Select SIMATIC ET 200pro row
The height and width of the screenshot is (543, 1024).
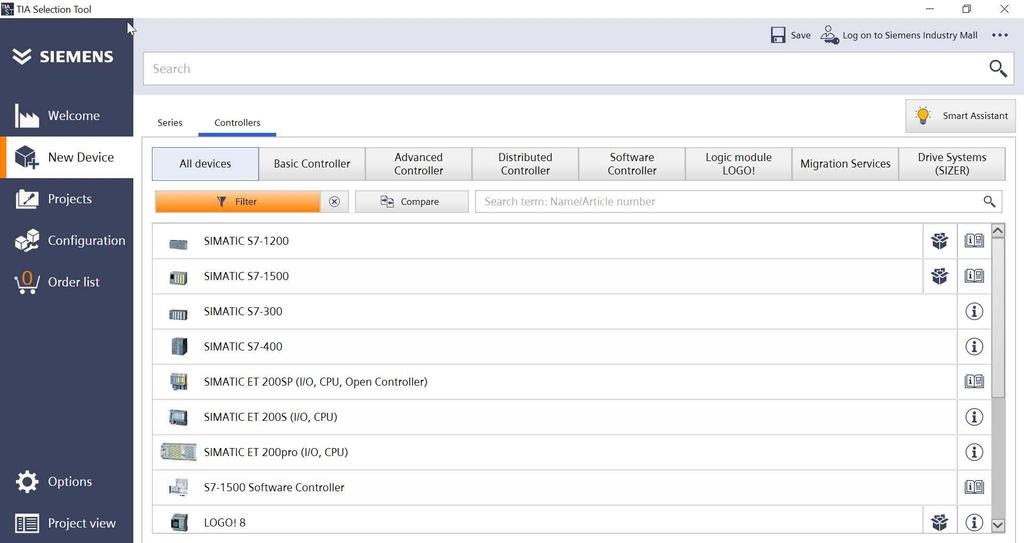[x=554, y=452]
